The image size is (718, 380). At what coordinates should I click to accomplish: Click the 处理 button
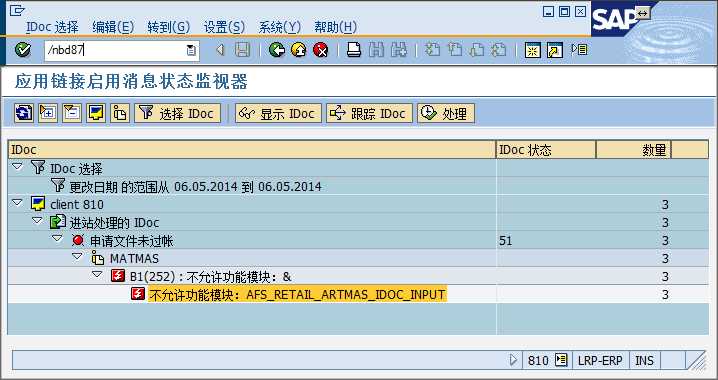pos(446,113)
